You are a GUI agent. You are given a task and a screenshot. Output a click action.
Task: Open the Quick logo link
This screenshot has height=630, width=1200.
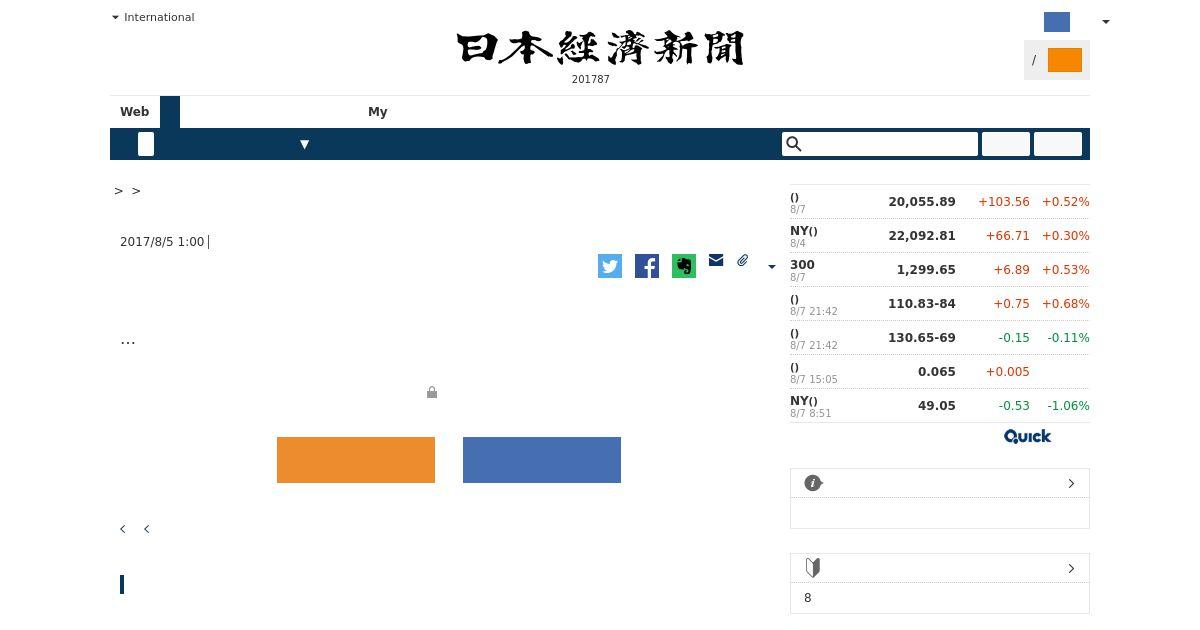(1027, 436)
